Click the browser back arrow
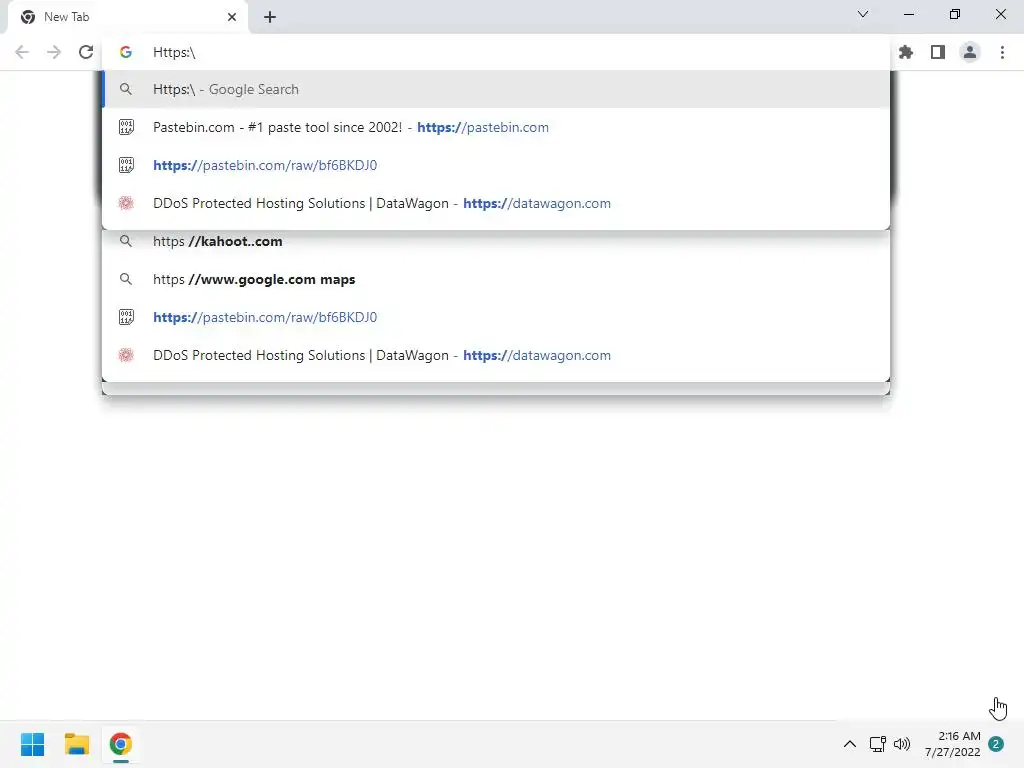1024x768 pixels. pos(22,52)
